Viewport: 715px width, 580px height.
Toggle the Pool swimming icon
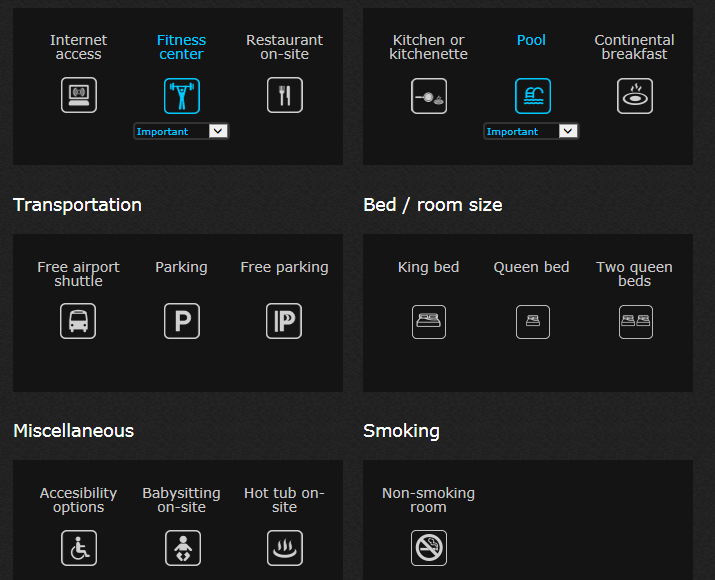(532, 96)
